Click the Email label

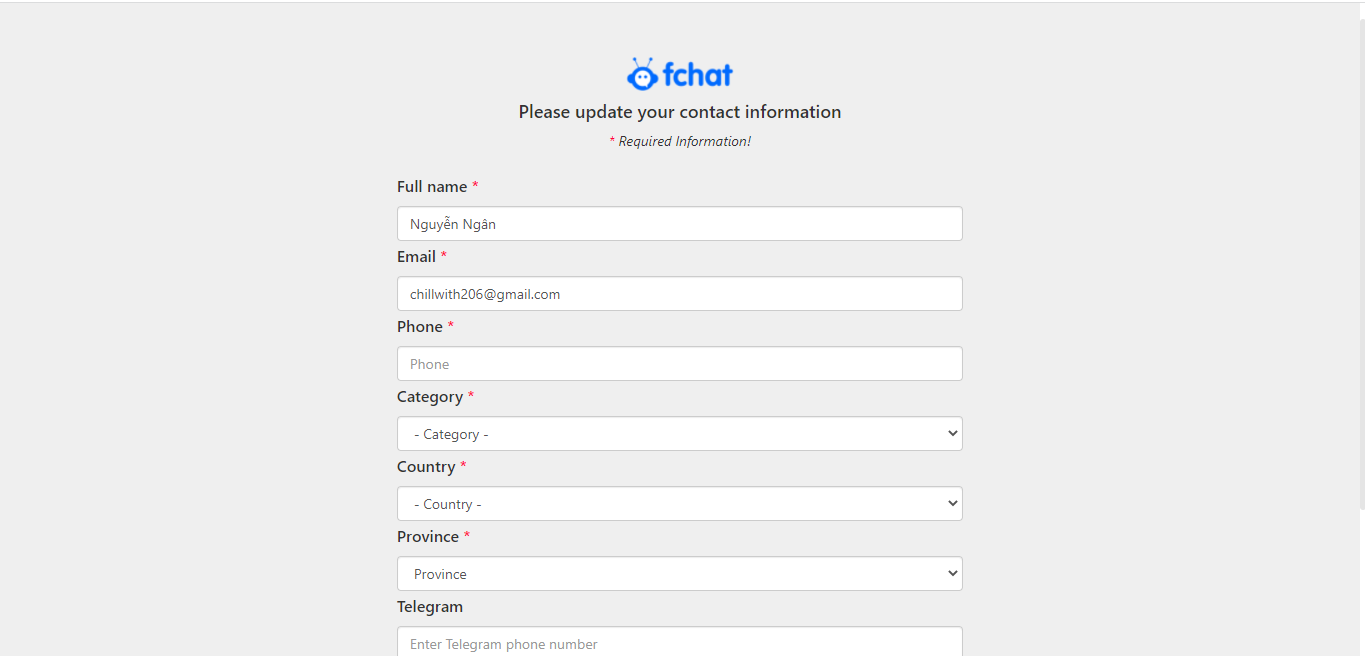pyautogui.click(x=416, y=257)
